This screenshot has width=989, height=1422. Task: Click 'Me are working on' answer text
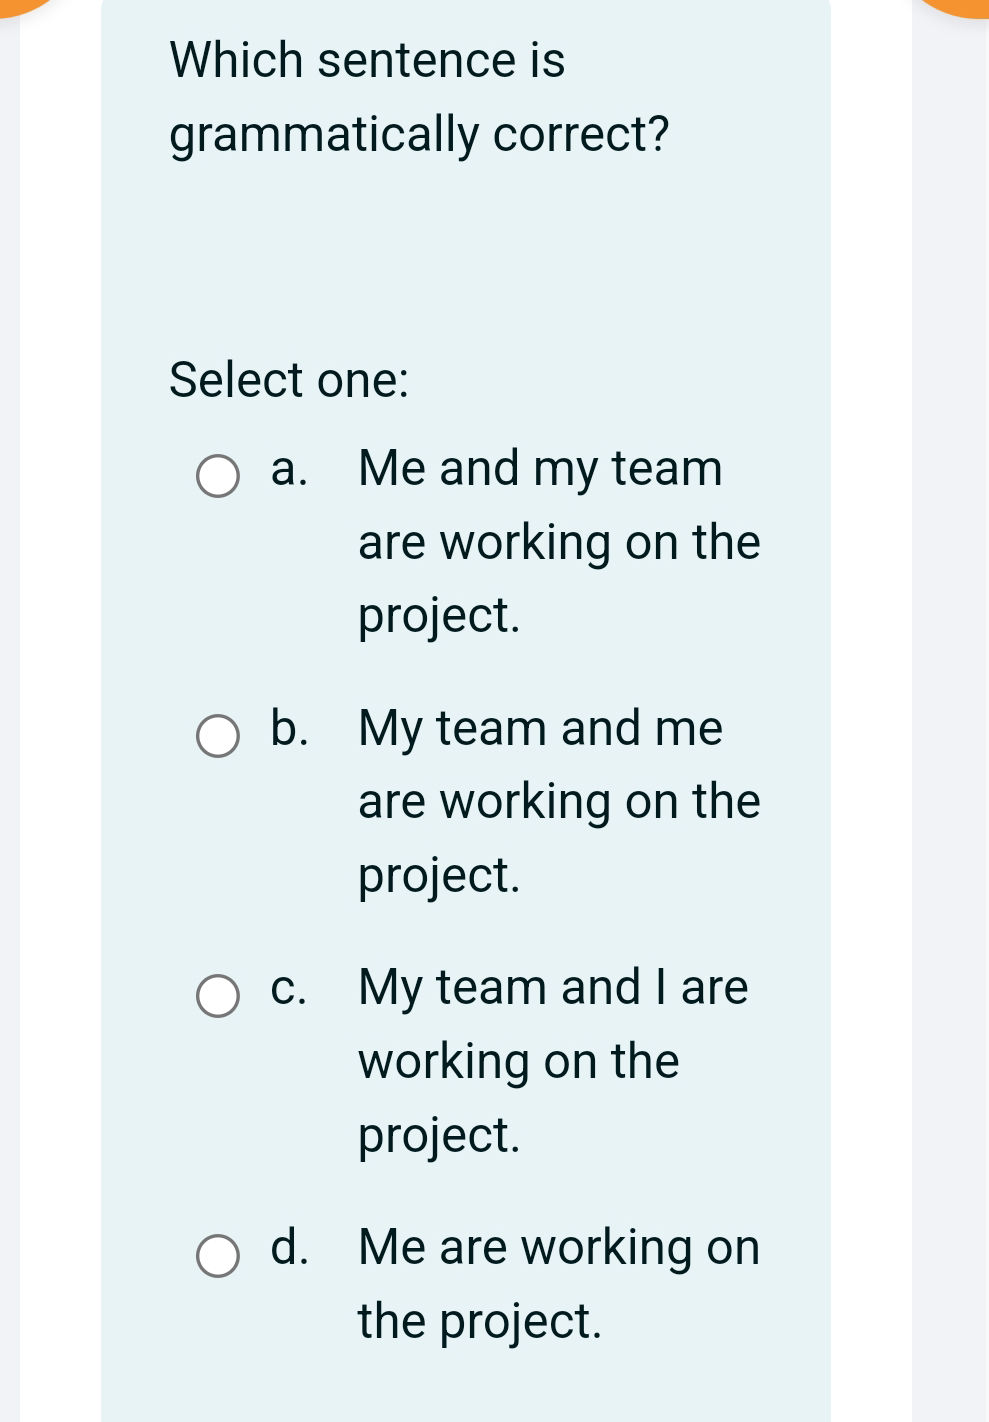[559, 1248]
